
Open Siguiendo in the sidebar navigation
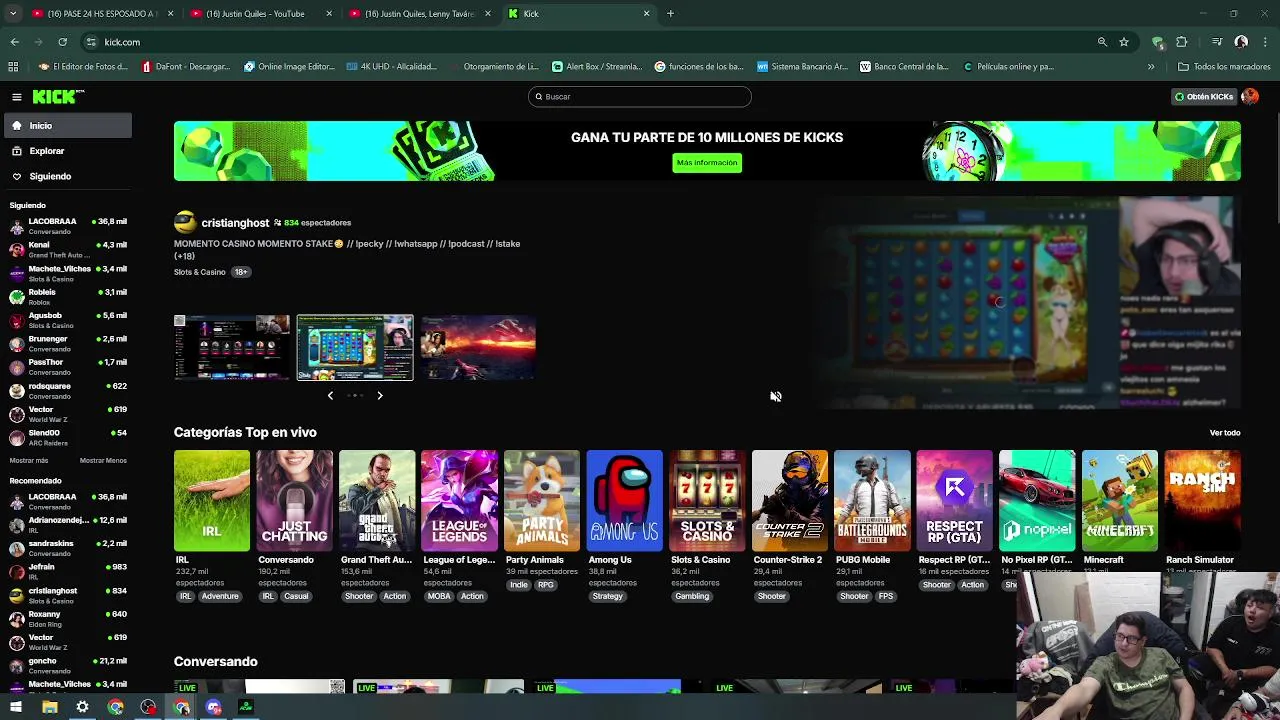(66, 176)
